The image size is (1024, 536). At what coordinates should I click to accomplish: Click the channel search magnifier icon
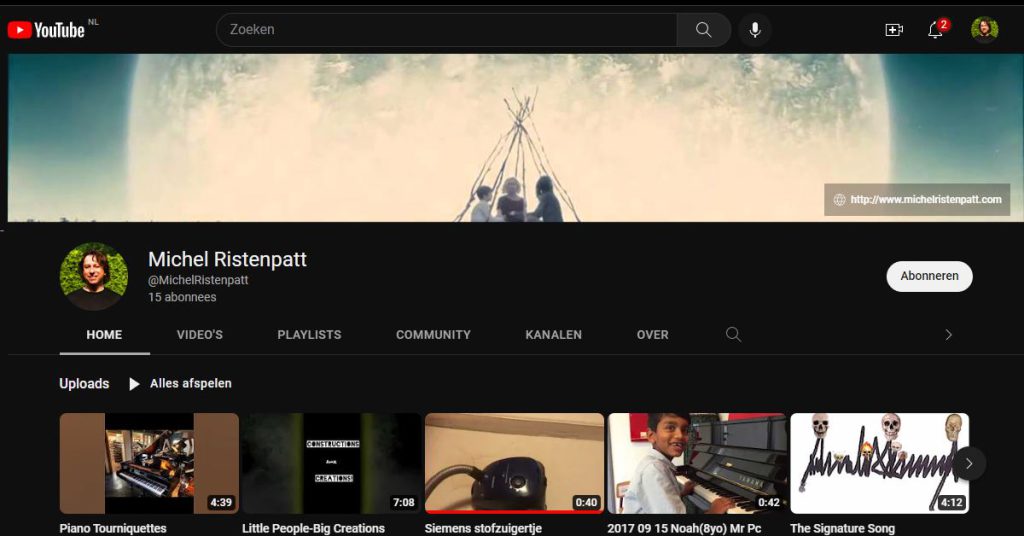[x=733, y=335]
